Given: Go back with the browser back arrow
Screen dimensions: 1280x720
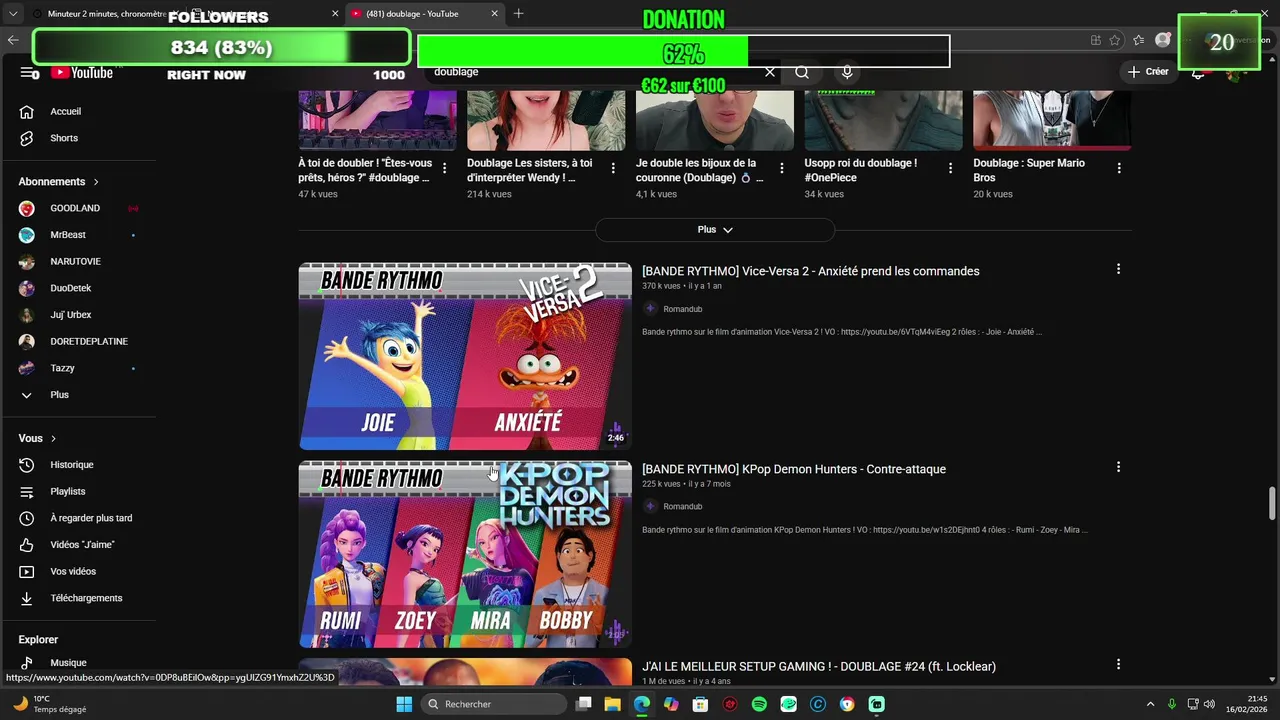Looking at the screenshot, I should click(x=13, y=40).
